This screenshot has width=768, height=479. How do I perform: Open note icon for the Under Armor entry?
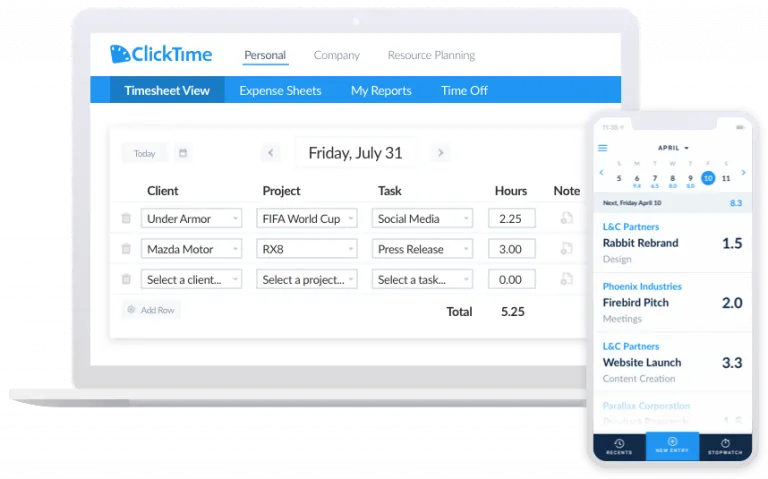(566, 218)
